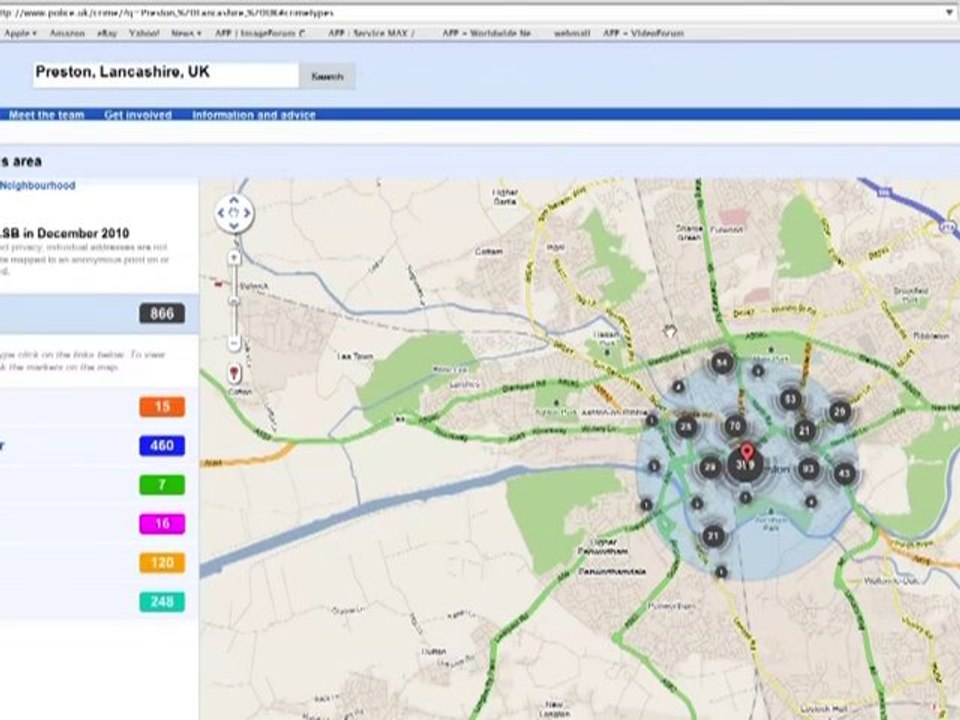Image resolution: width=960 pixels, height=720 pixels.
Task: Open the Get involved link
Action: (138, 115)
